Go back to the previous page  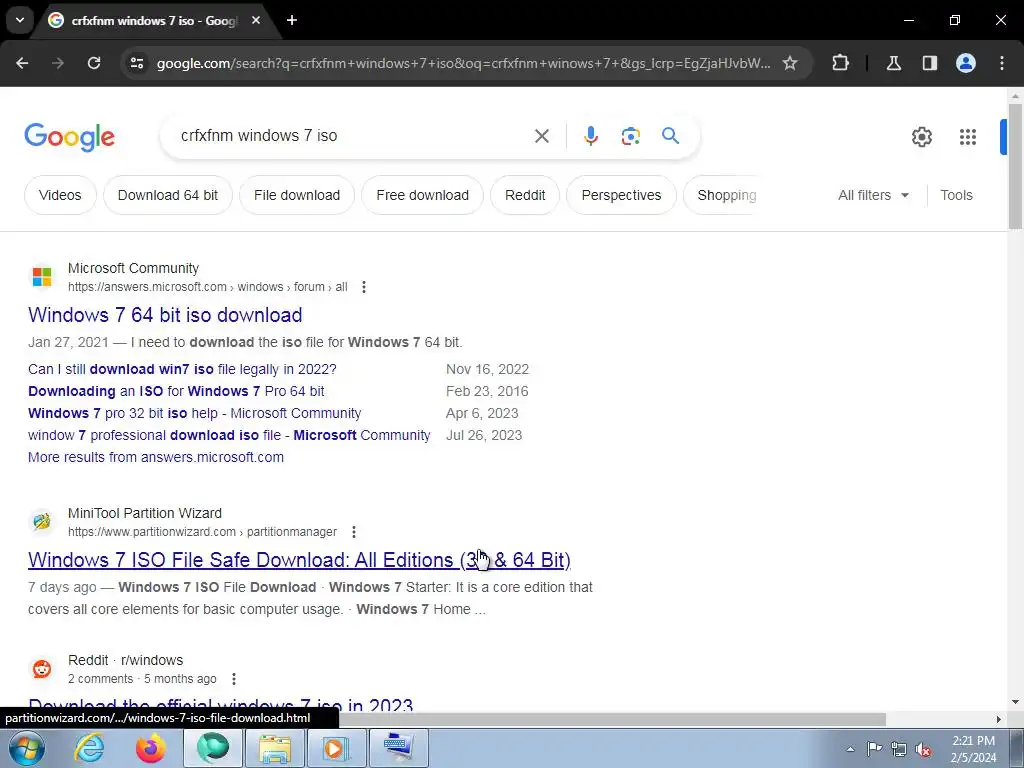point(22,63)
